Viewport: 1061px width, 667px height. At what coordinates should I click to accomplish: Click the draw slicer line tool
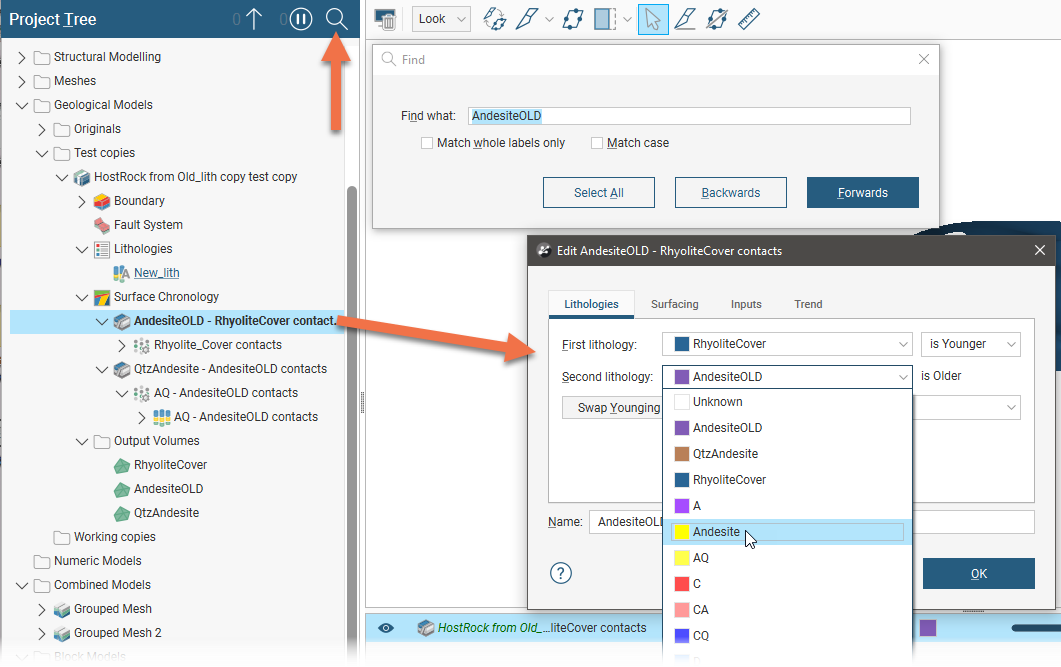684,19
